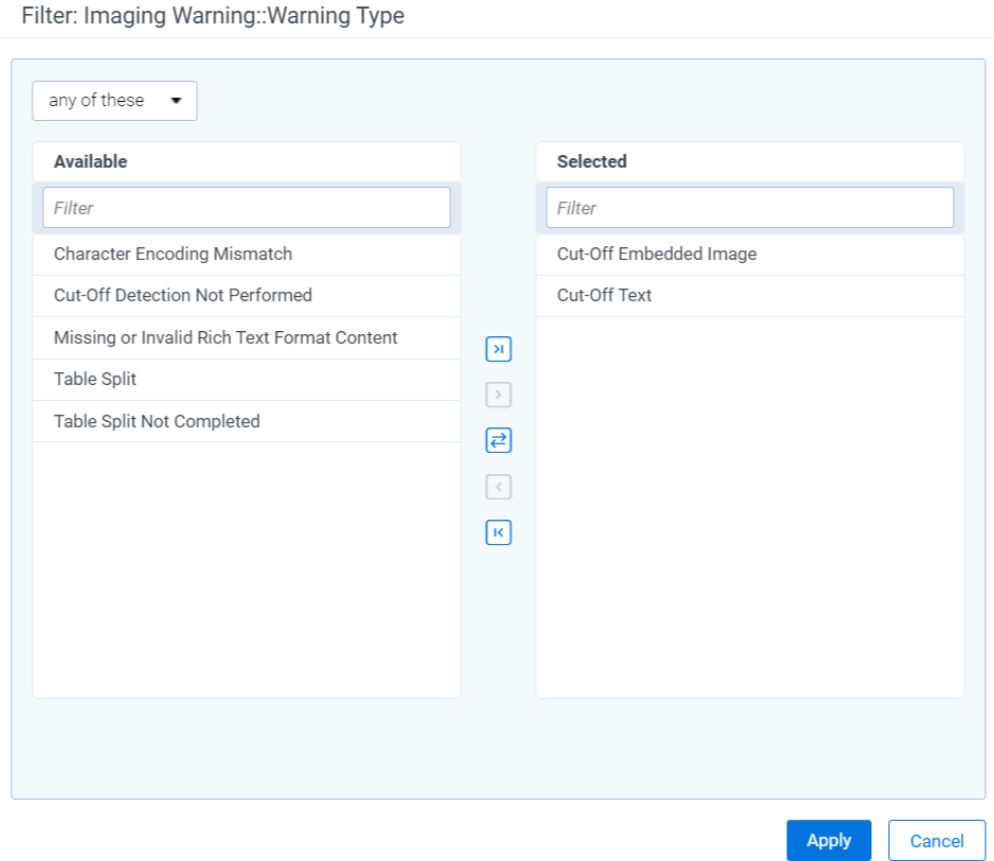The width and height of the screenshot is (994, 861).
Task: Click the swap lists double-arrow icon
Action: 498,441
